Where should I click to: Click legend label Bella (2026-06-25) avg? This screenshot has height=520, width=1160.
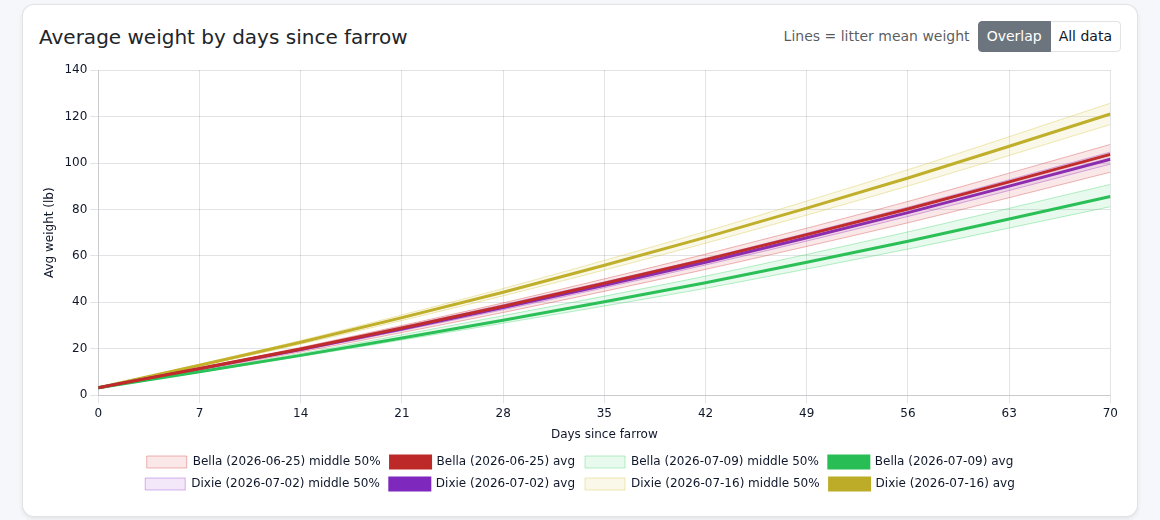click(505, 461)
